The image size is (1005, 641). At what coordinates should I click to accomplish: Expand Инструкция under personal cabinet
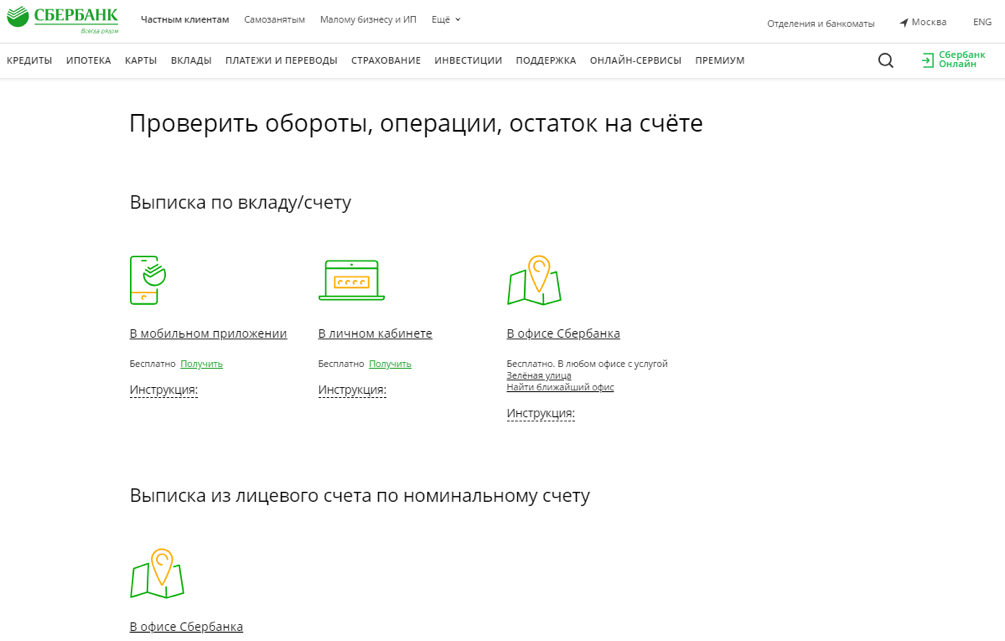click(x=352, y=390)
